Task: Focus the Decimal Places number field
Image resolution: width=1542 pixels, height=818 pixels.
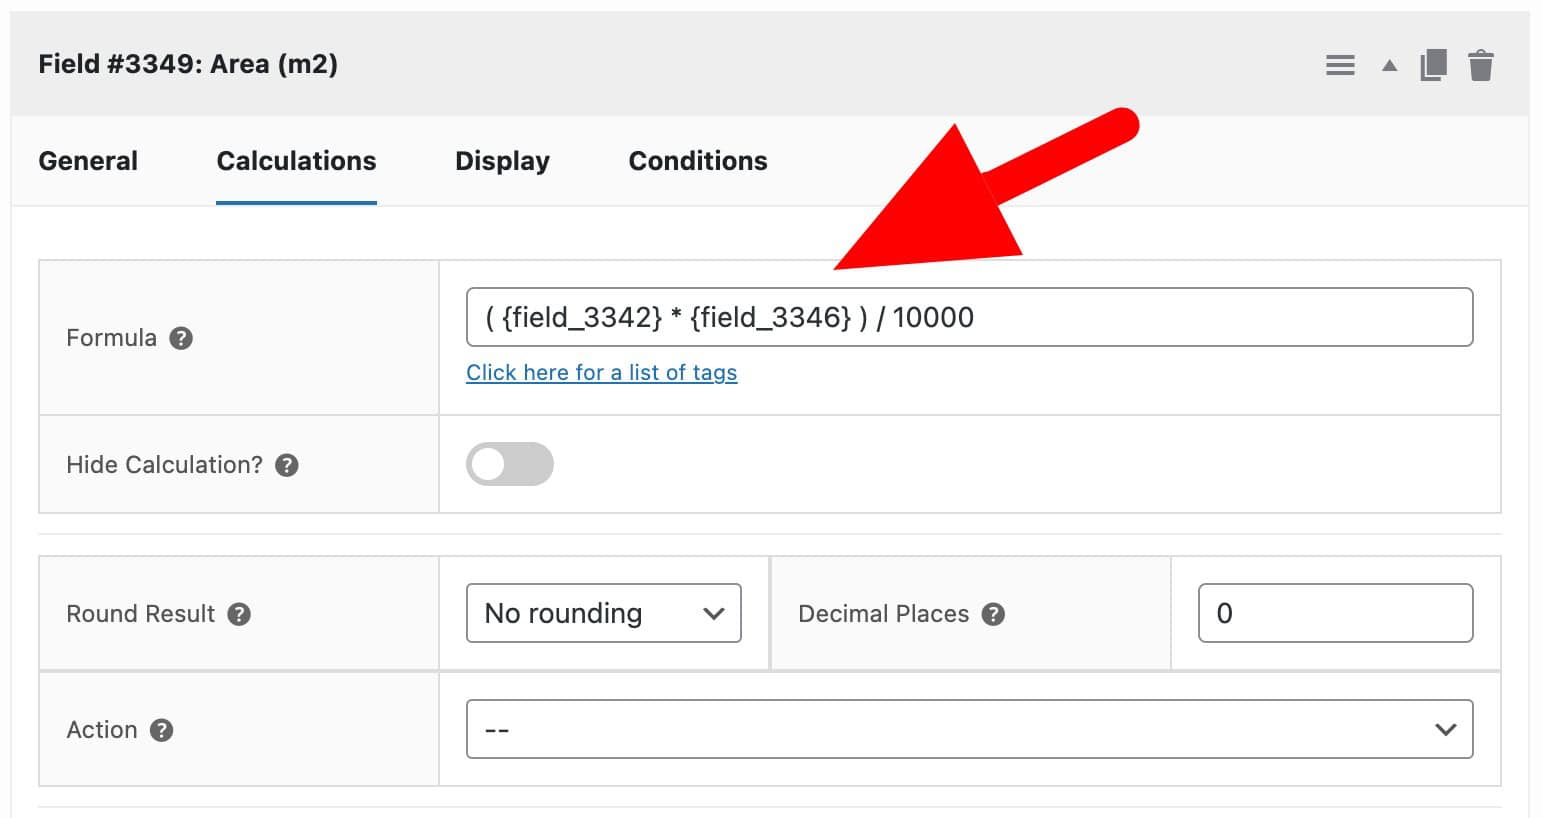Action: [x=1335, y=613]
